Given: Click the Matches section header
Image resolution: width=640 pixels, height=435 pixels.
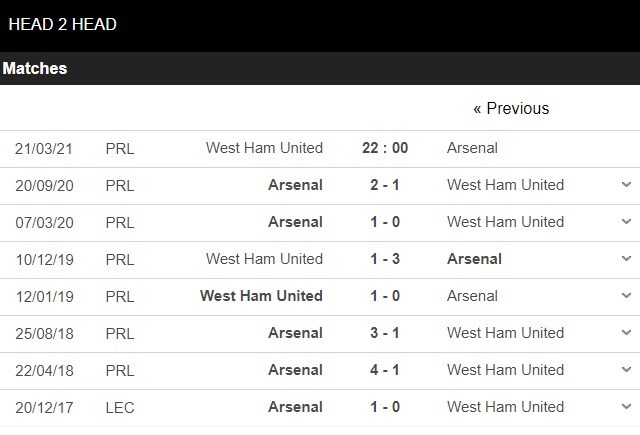Looking at the screenshot, I should tap(35, 69).
